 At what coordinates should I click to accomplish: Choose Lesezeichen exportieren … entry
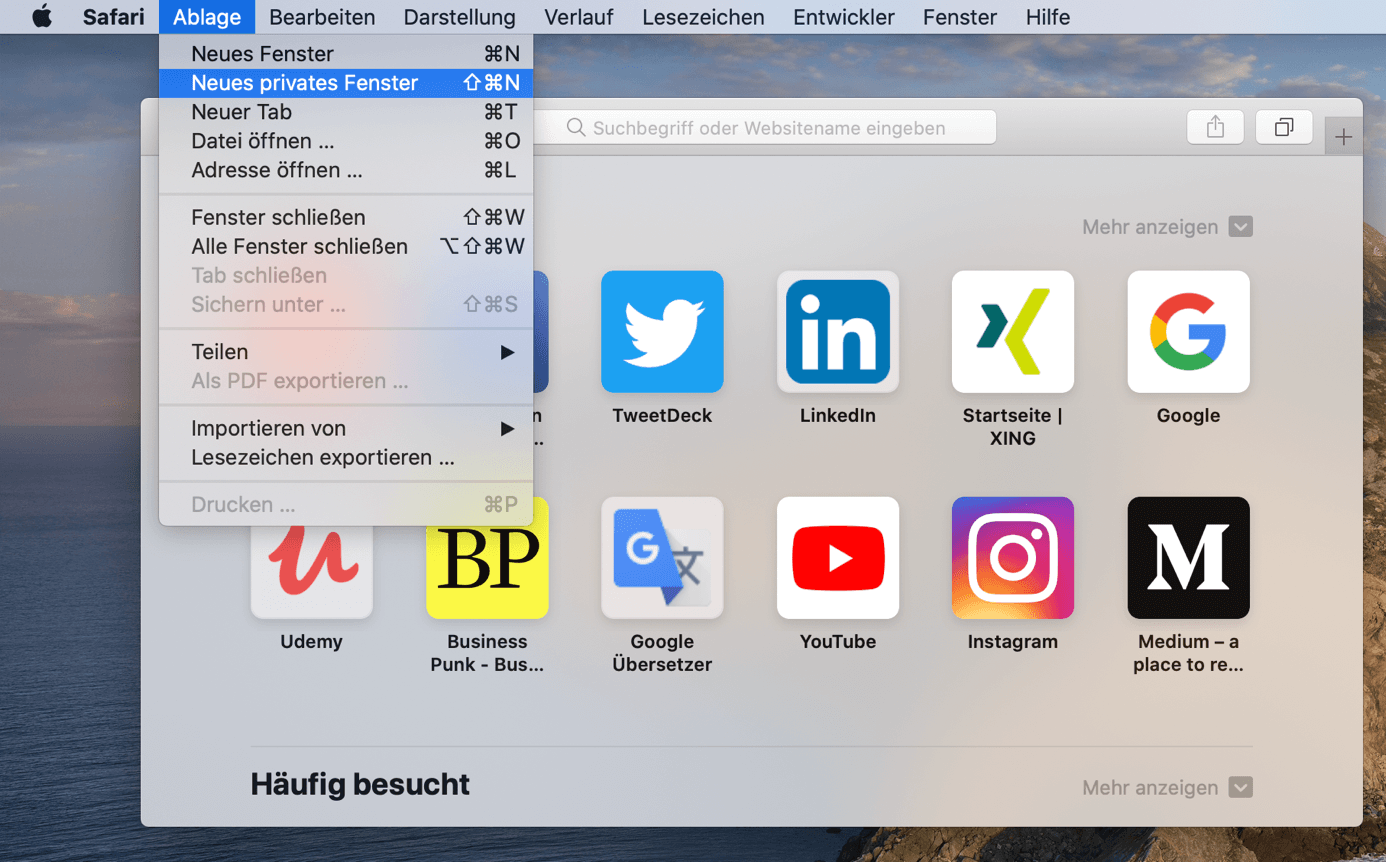point(346,457)
